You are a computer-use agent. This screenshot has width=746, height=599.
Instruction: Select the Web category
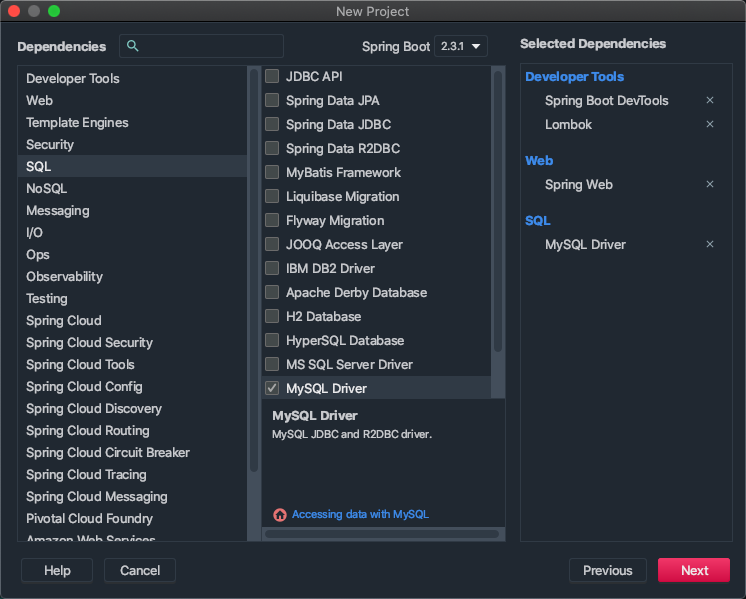tap(132, 100)
